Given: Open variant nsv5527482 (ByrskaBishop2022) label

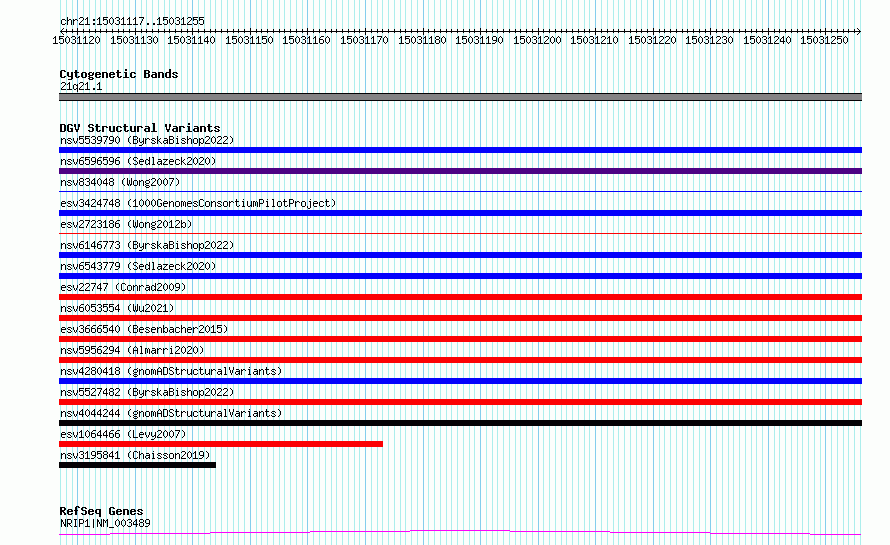Looking at the screenshot, I should tap(147, 392).
